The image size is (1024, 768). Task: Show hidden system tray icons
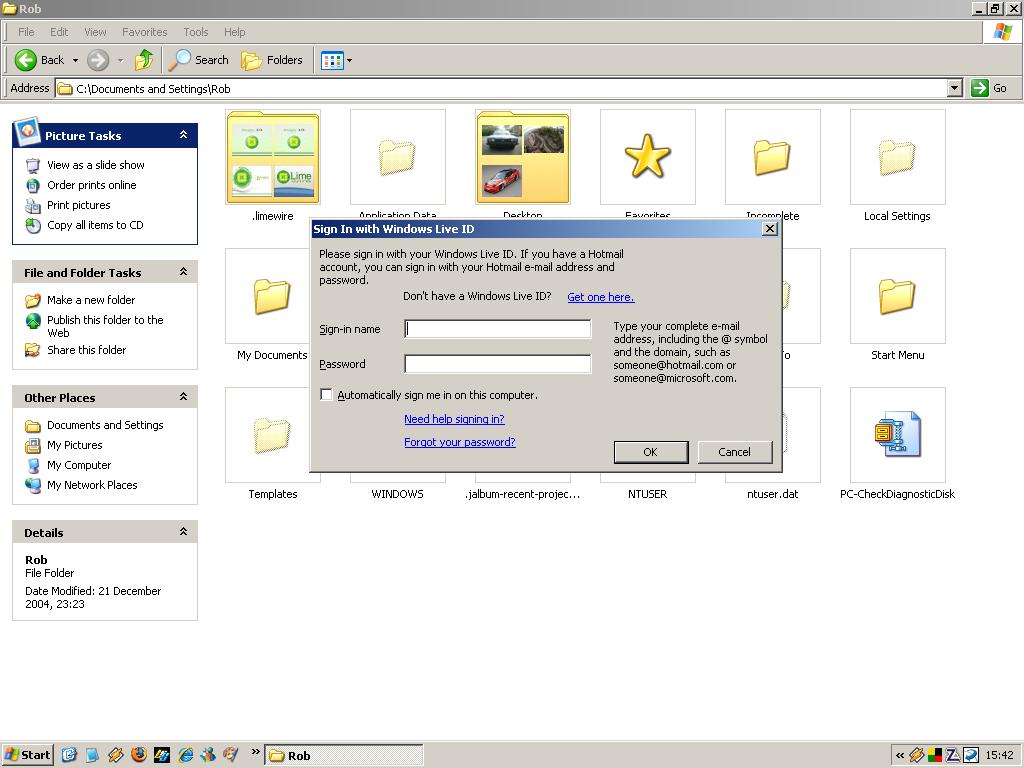click(x=900, y=756)
